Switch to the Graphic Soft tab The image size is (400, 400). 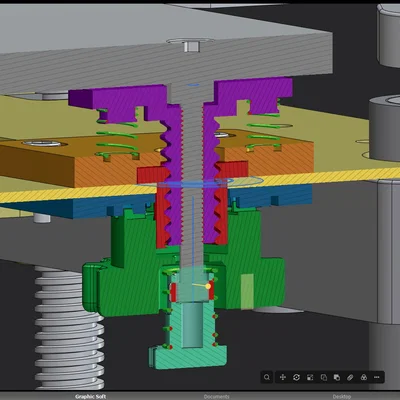[90, 396]
